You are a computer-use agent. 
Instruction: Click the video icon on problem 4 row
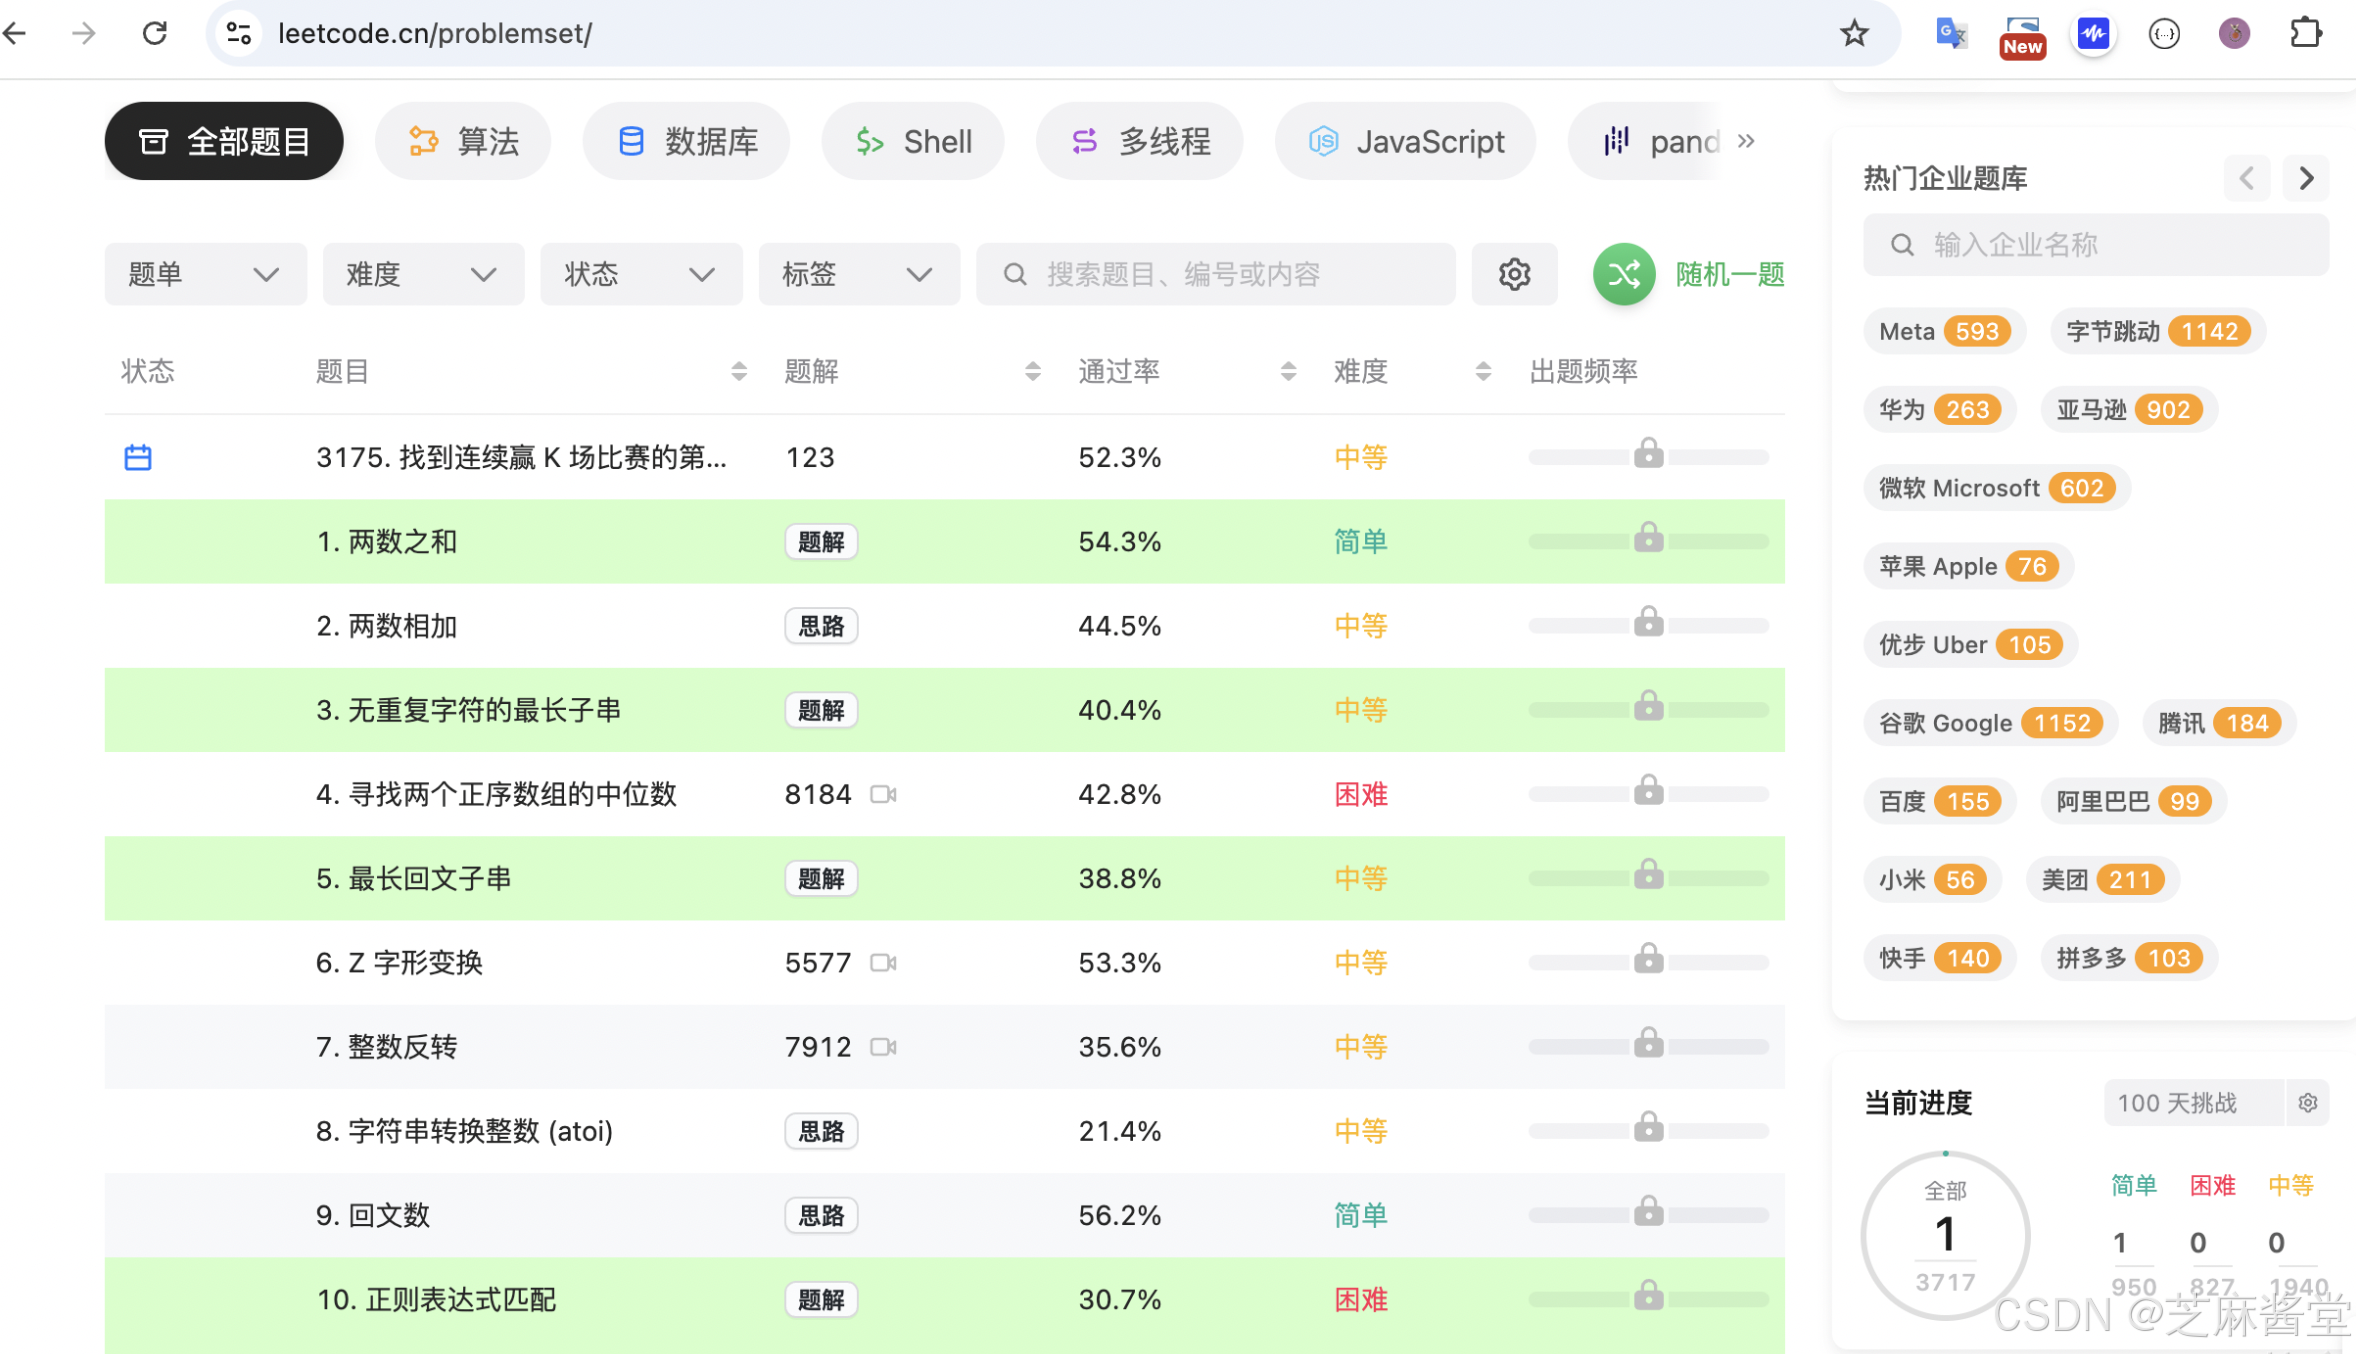coord(883,794)
